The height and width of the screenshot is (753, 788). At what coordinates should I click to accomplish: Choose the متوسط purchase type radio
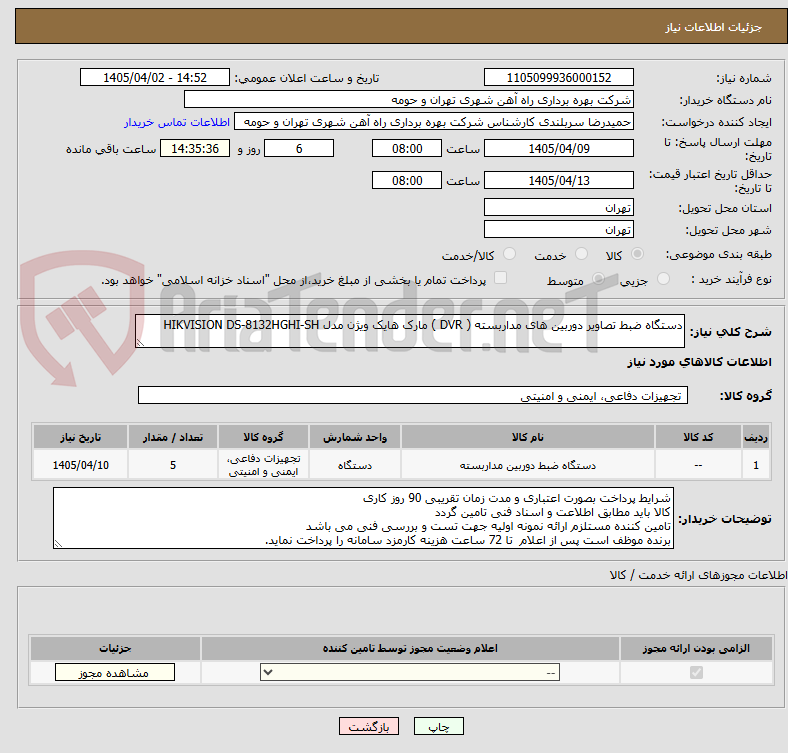pyautogui.click(x=599, y=279)
